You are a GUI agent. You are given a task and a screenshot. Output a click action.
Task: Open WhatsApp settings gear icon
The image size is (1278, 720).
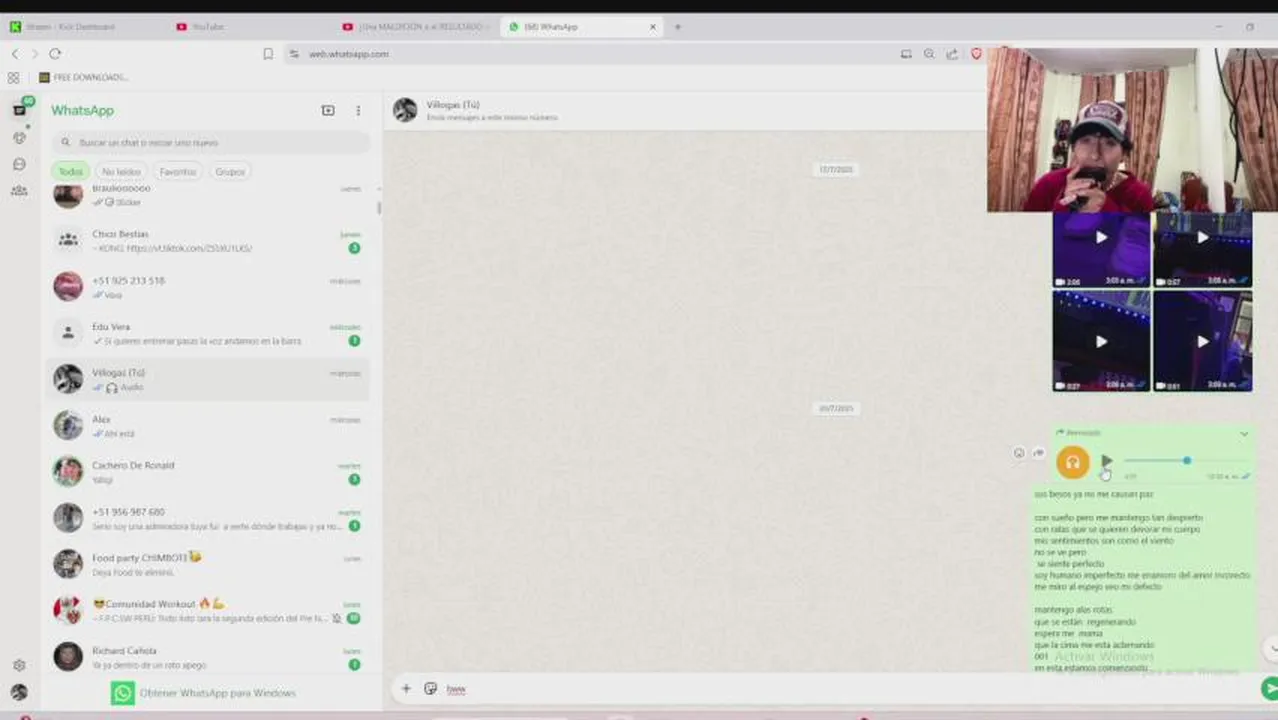click(19, 665)
